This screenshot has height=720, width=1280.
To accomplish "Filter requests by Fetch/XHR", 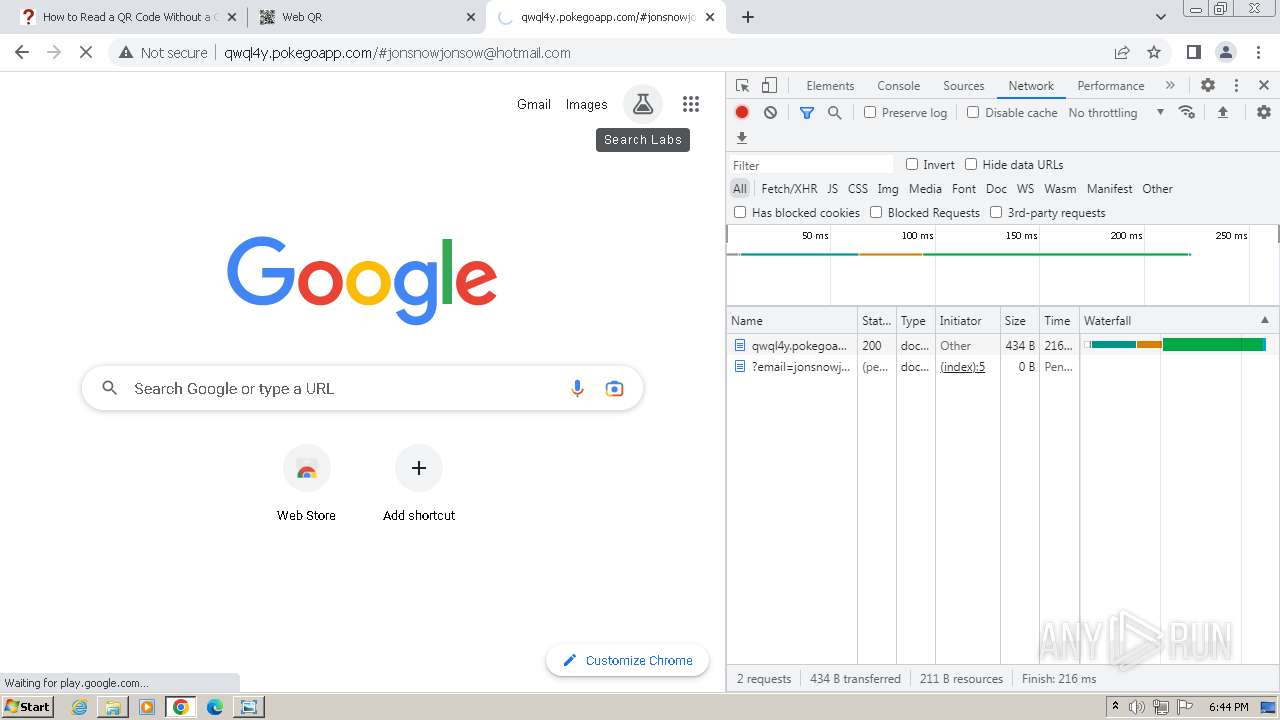I will click(789, 188).
